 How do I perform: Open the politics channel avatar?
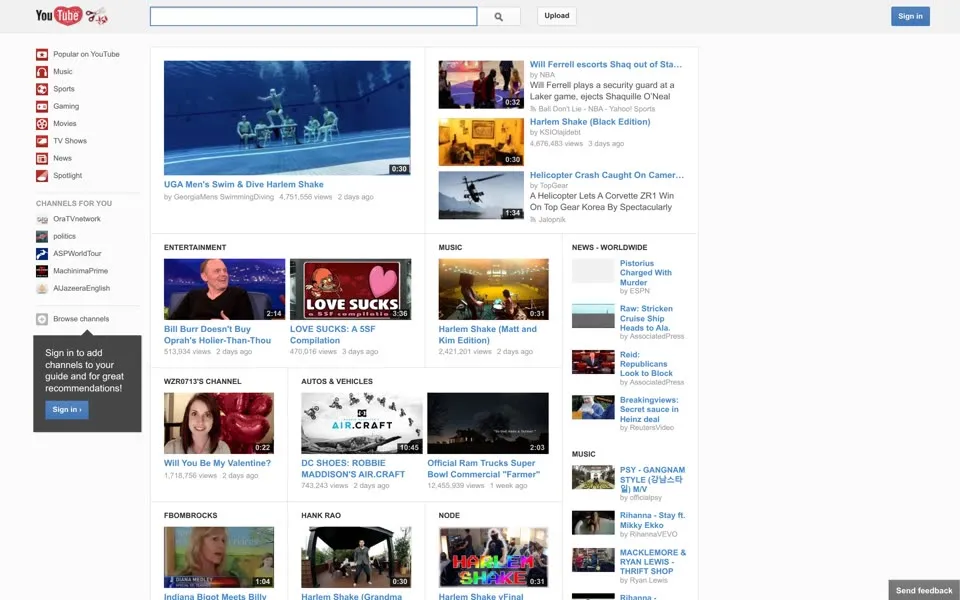[42, 236]
